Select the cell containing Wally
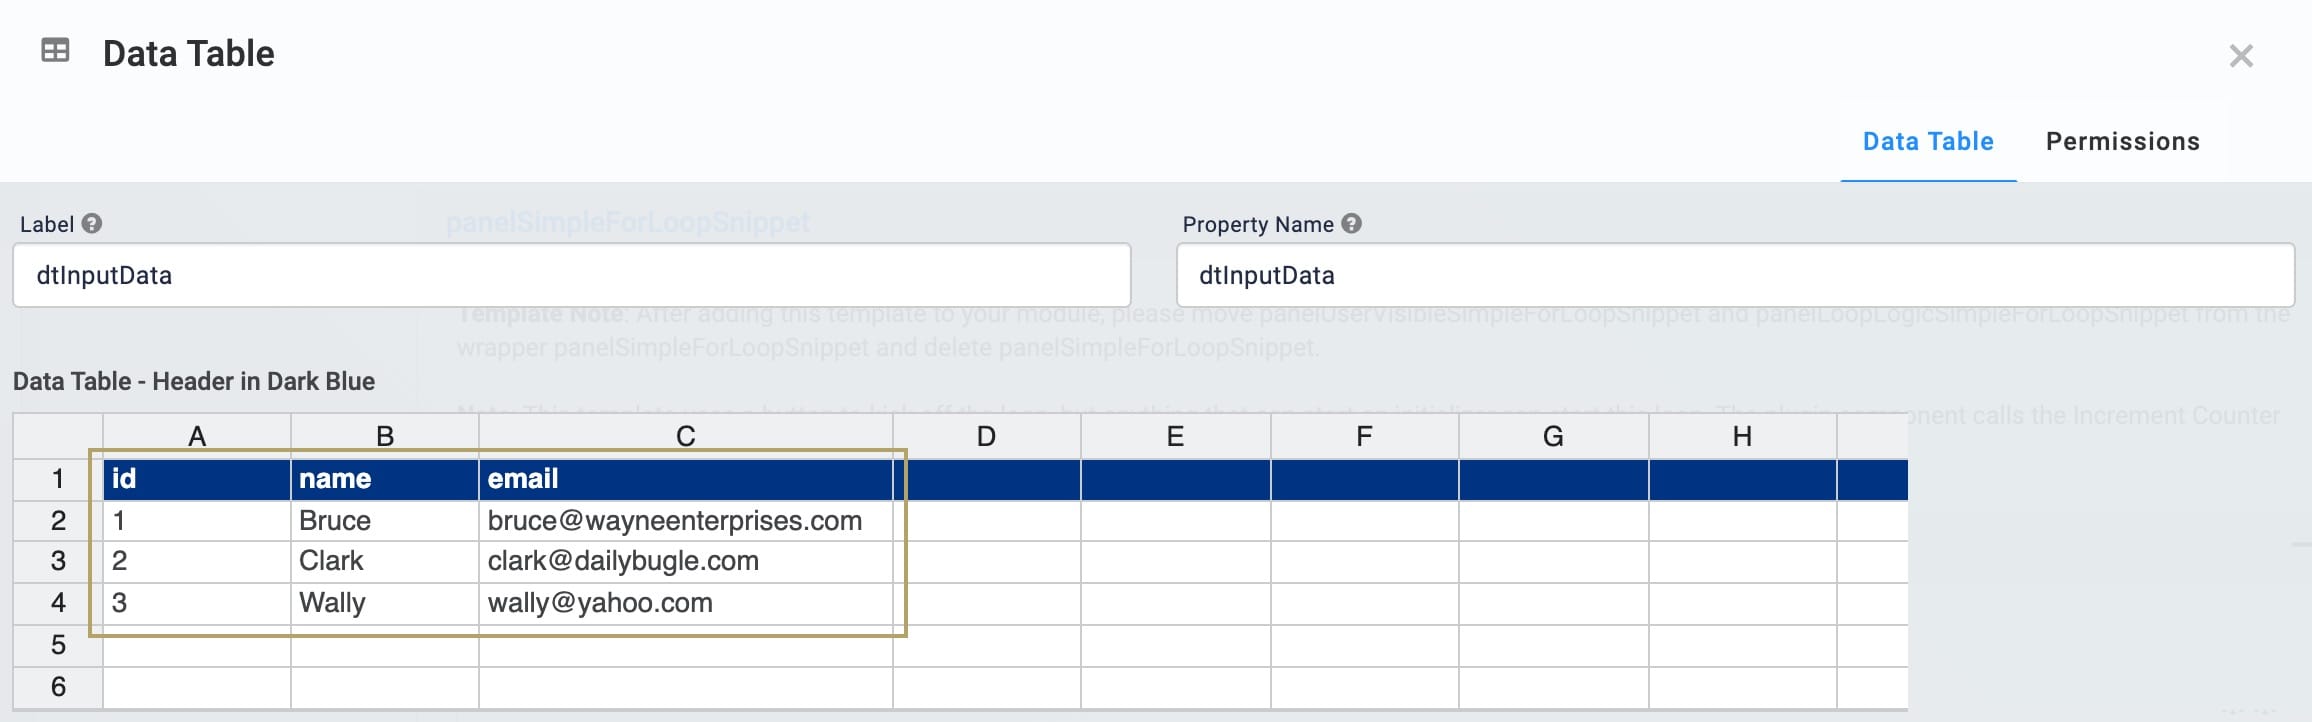This screenshot has height=722, width=2312. (385, 604)
